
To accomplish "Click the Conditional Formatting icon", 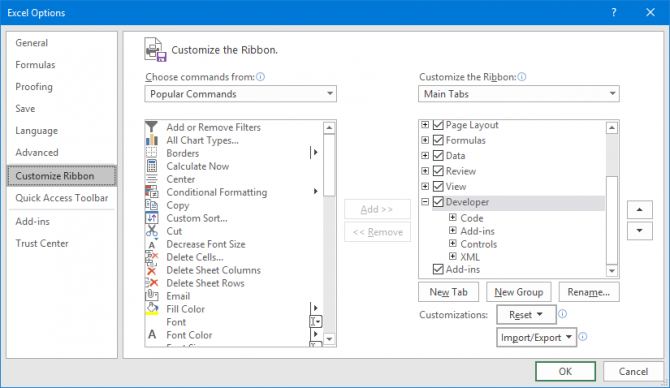I will tap(152, 192).
